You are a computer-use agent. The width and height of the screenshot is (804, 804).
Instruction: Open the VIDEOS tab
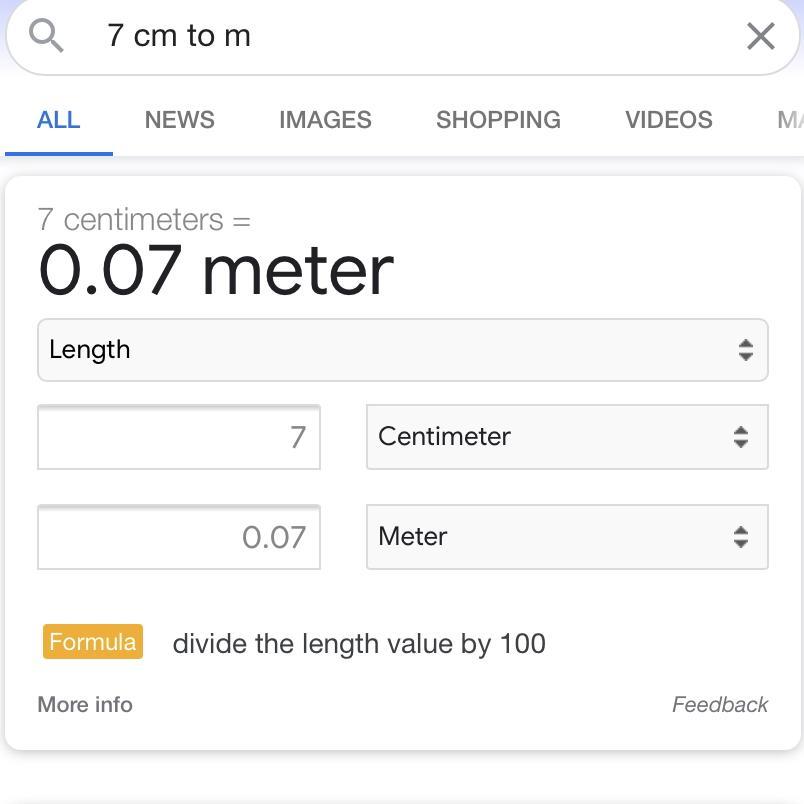tap(668, 120)
